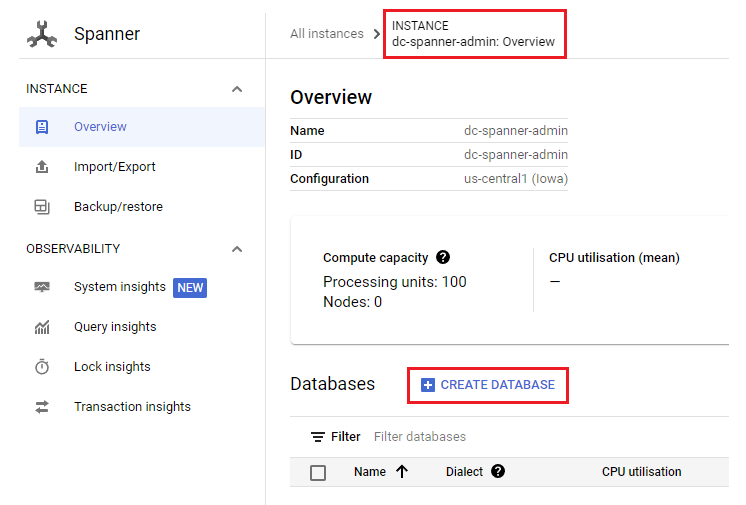746x505 pixels.
Task: Click the Transaction insights arrows icon
Action: 42,406
